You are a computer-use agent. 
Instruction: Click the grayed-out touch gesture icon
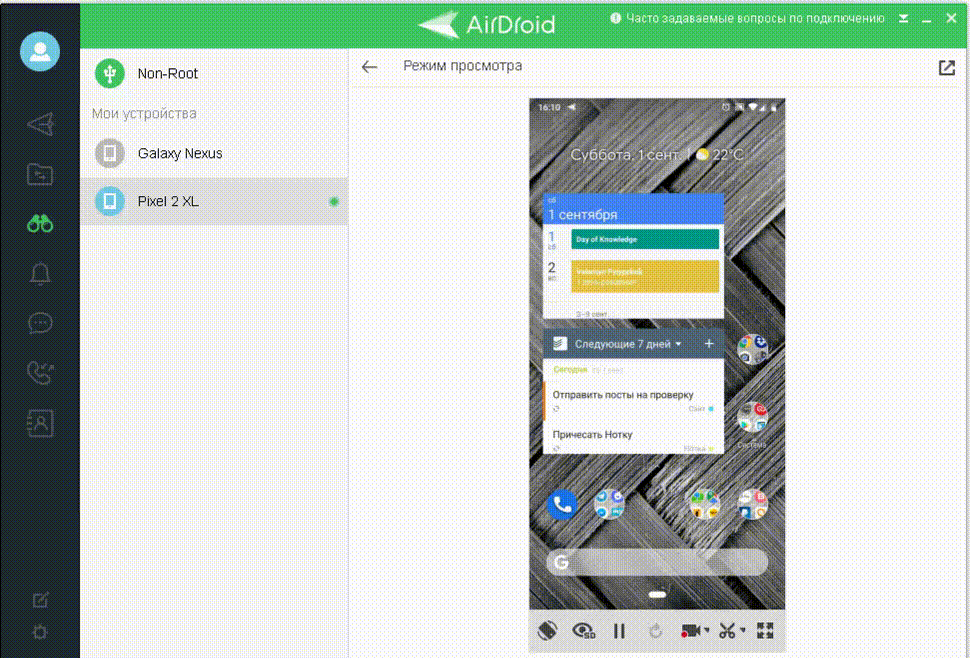(655, 631)
